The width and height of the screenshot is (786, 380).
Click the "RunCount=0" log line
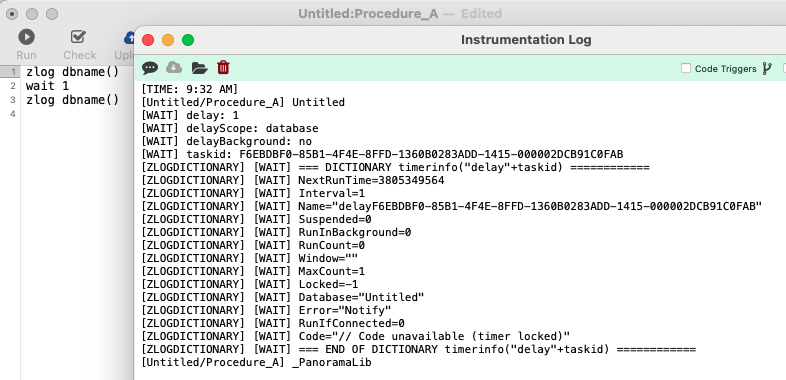click(x=253, y=246)
